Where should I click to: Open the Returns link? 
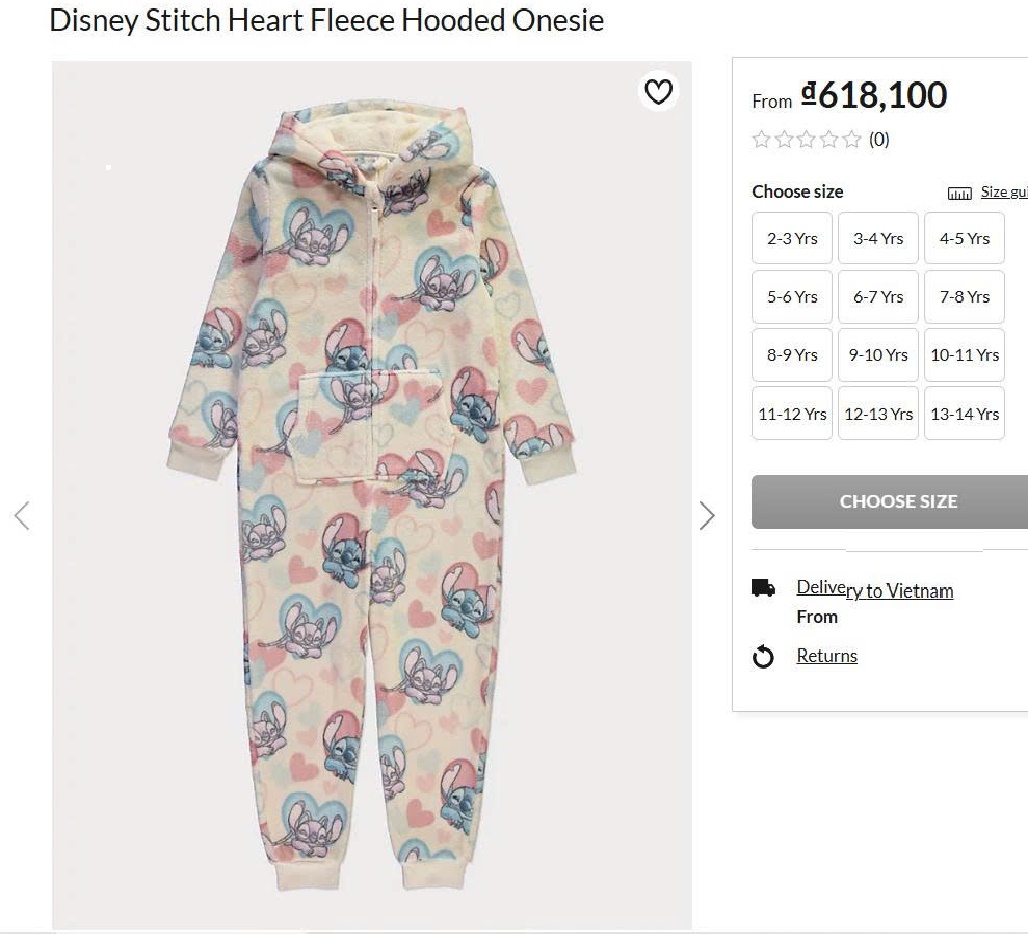(x=827, y=656)
